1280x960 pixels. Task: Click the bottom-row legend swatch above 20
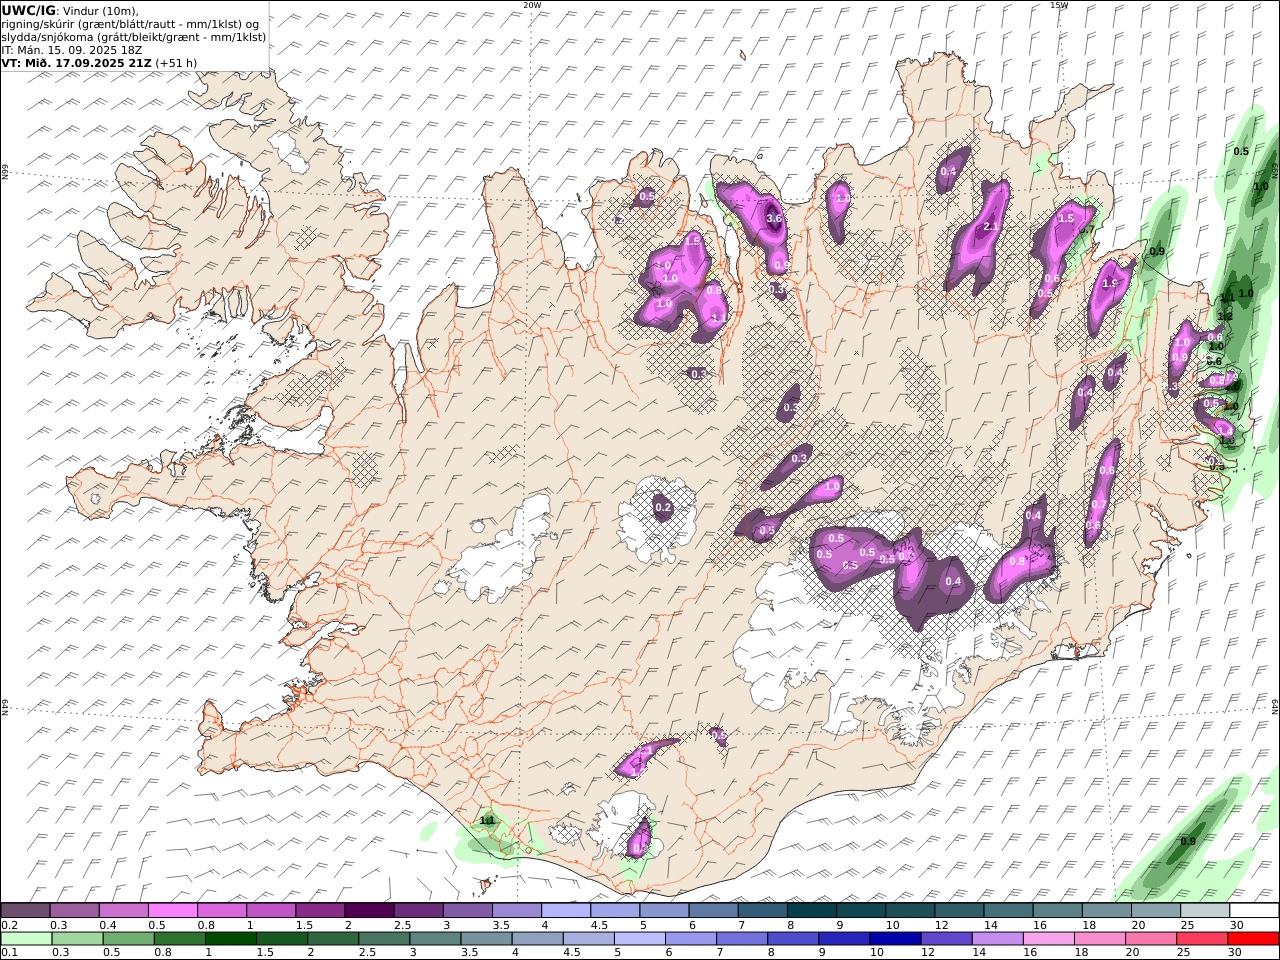point(1150,939)
